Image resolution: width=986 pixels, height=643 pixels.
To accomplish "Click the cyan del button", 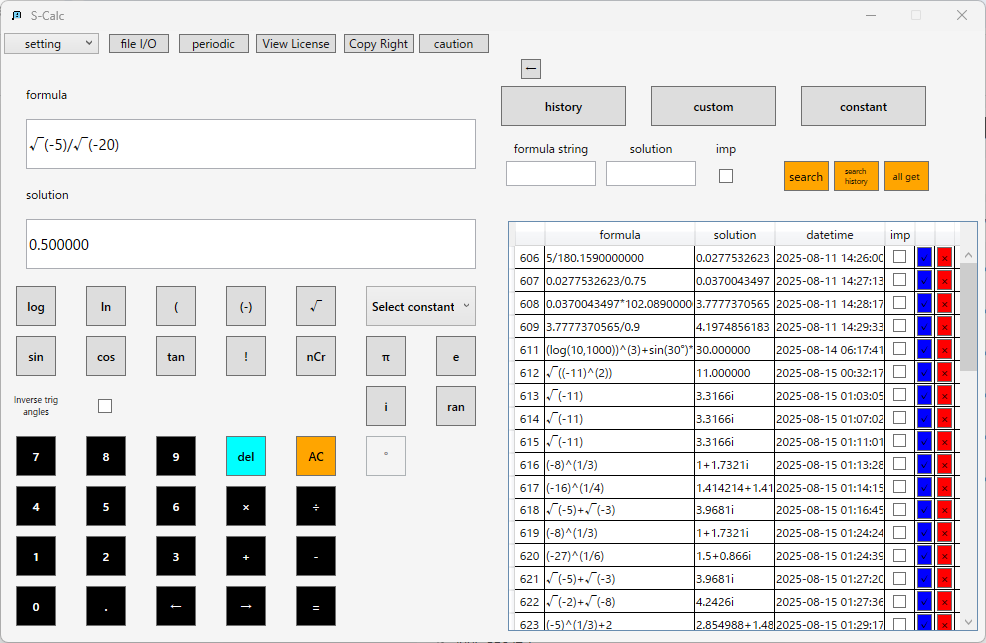I will point(246,456).
